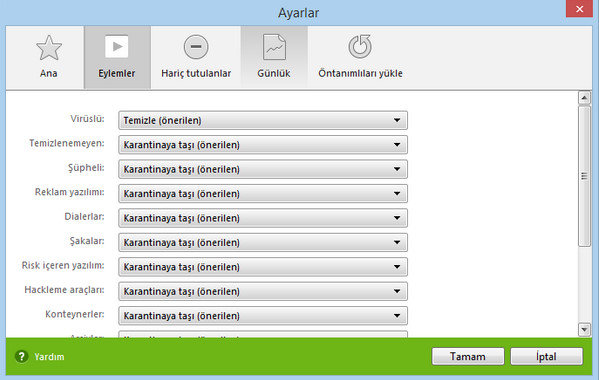Click the play icon for Eylemler
This screenshot has width=599, height=380.
click(x=117, y=47)
